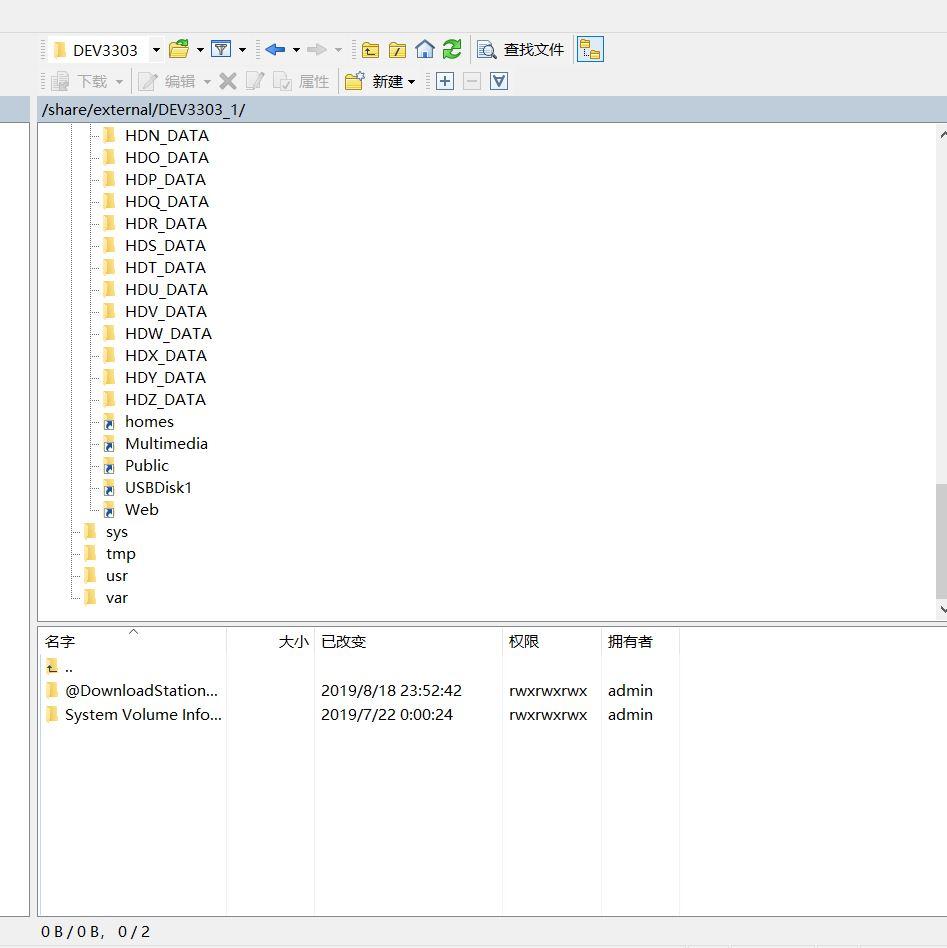Refresh the remote directory listing

(452, 49)
